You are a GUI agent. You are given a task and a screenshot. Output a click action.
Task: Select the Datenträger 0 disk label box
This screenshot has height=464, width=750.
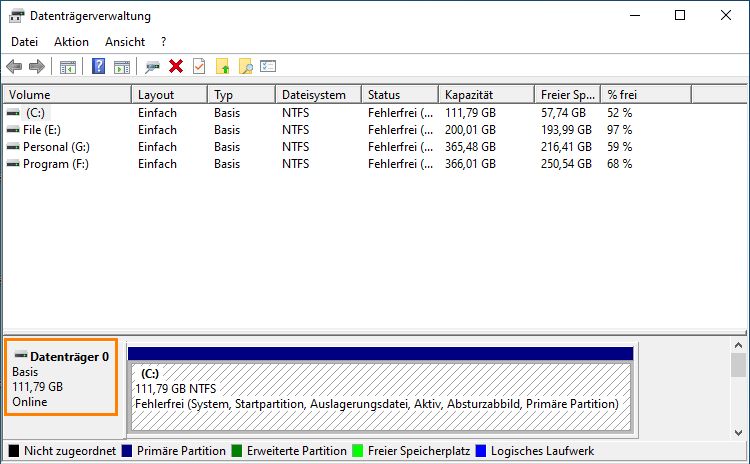coord(61,377)
